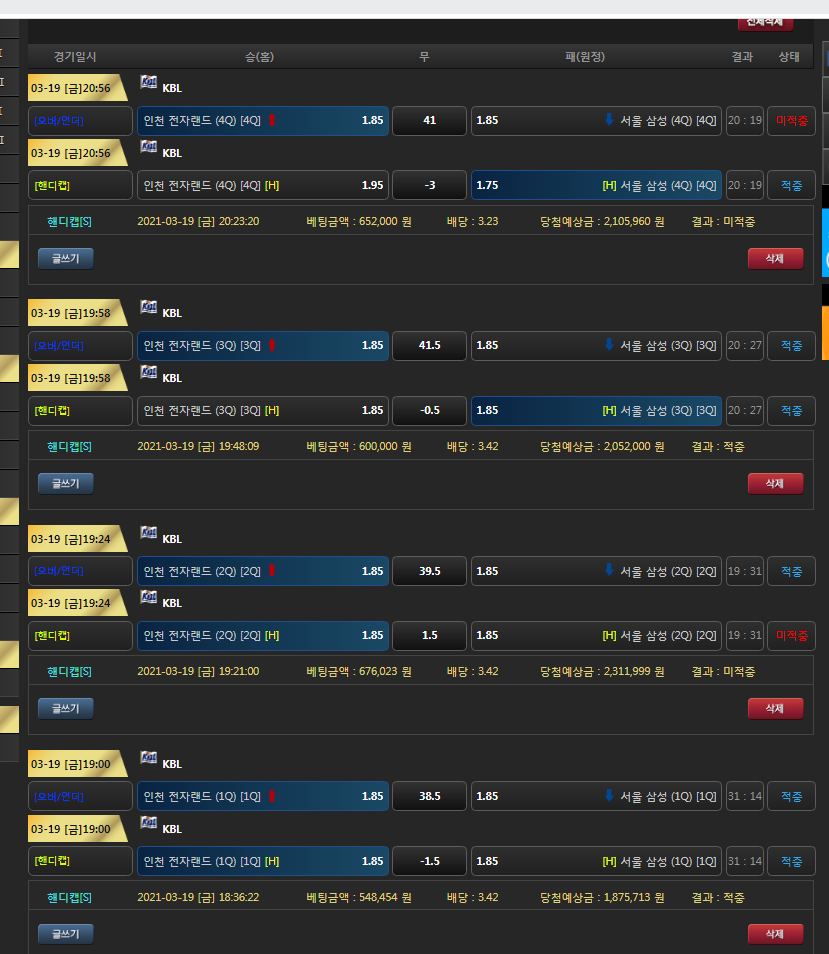829x954 pixels.
Task: Click the red up arrow in the 4Q over/under row
Action: coord(271,120)
